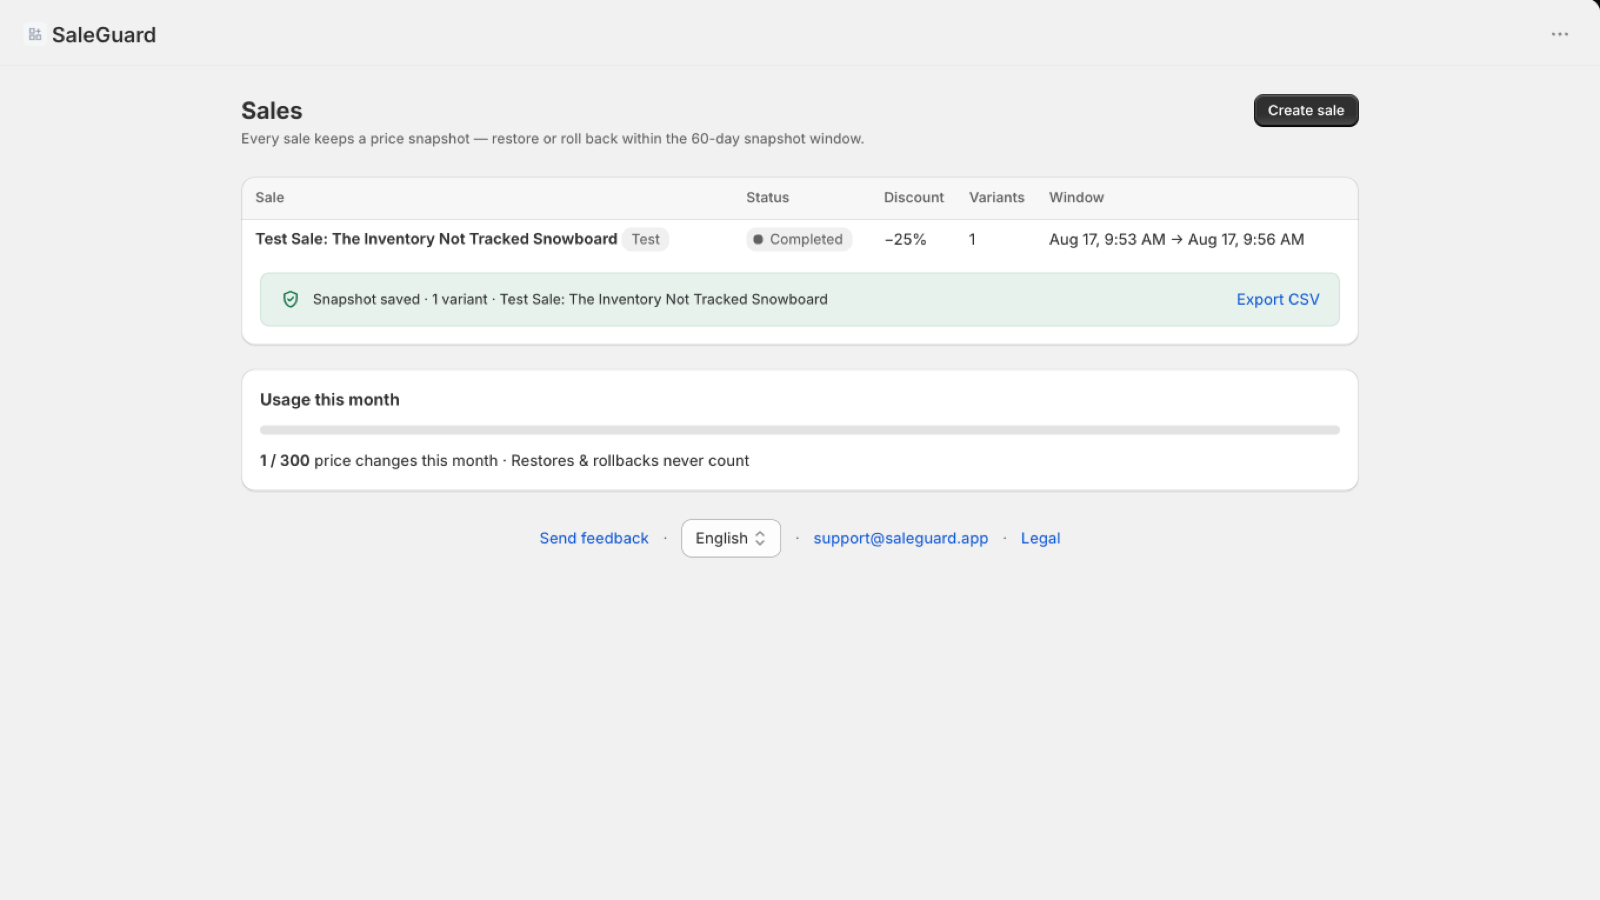Viewport: 1600px width, 900px height.
Task: Click the Status column header
Action: (x=767, y=198)
